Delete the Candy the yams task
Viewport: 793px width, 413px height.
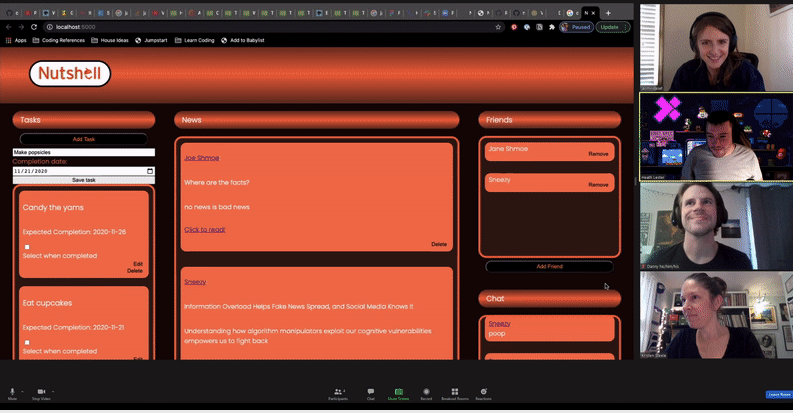pyautogui.click(x=135, y=271)
